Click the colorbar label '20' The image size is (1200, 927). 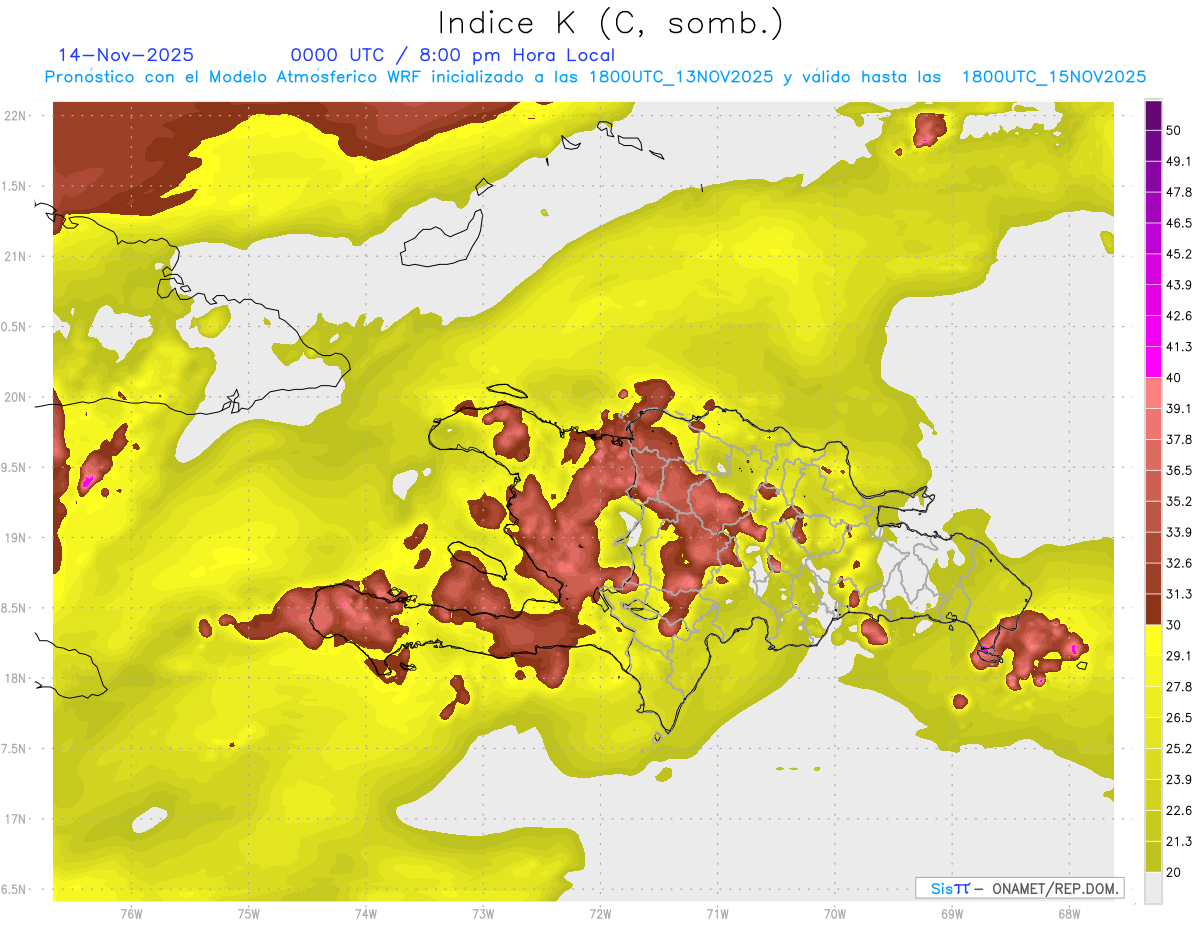click(1174, 872)
